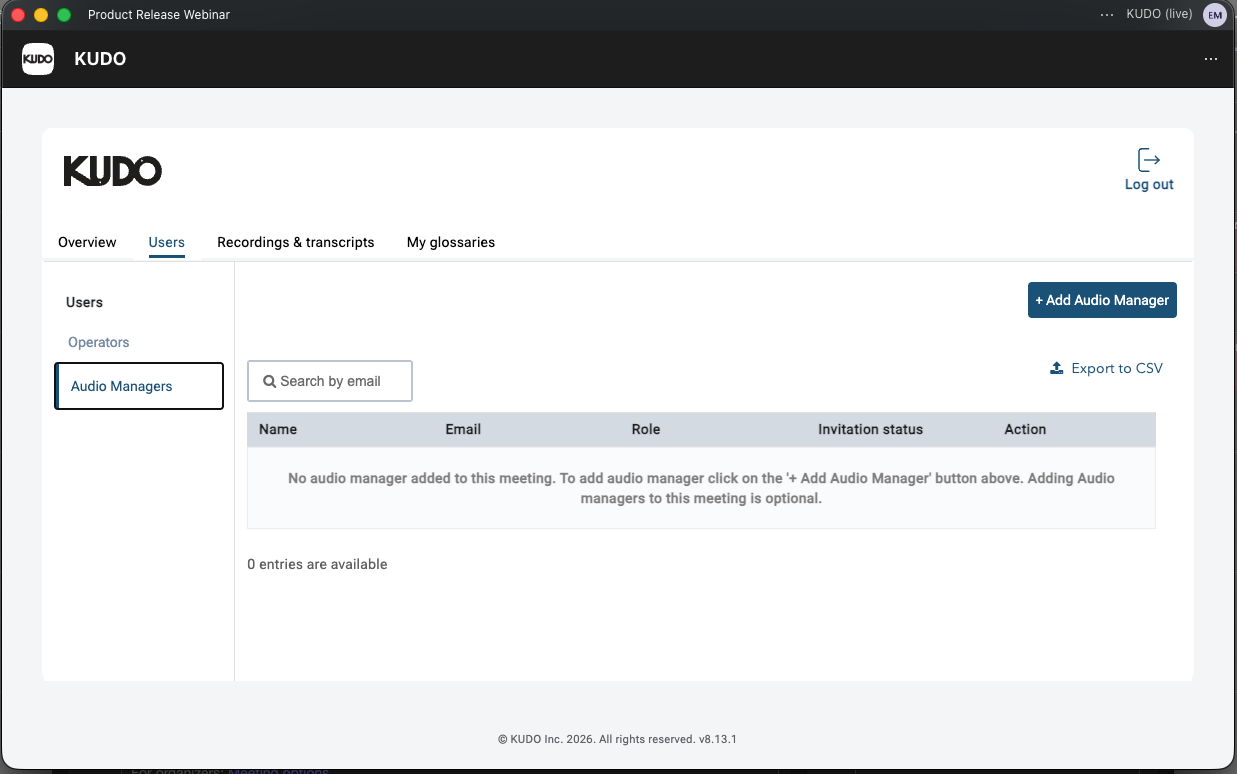Click the KUDO app logo icon

38,59
